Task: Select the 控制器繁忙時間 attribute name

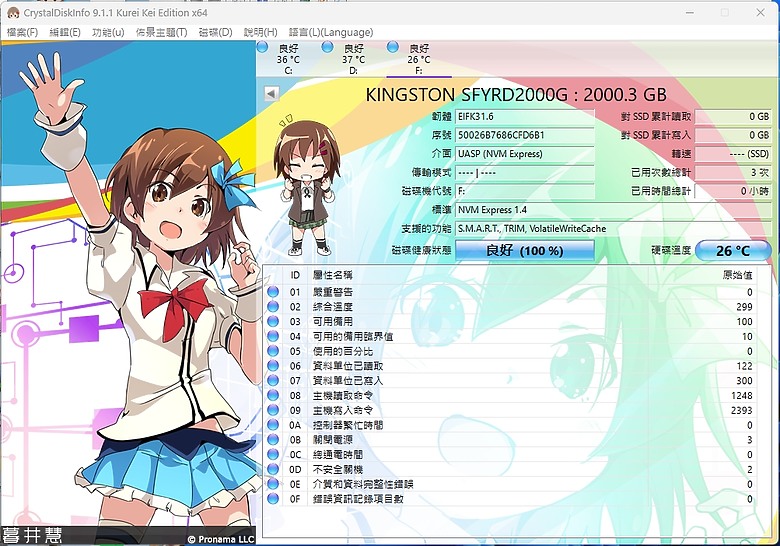Action: (348, 425)
